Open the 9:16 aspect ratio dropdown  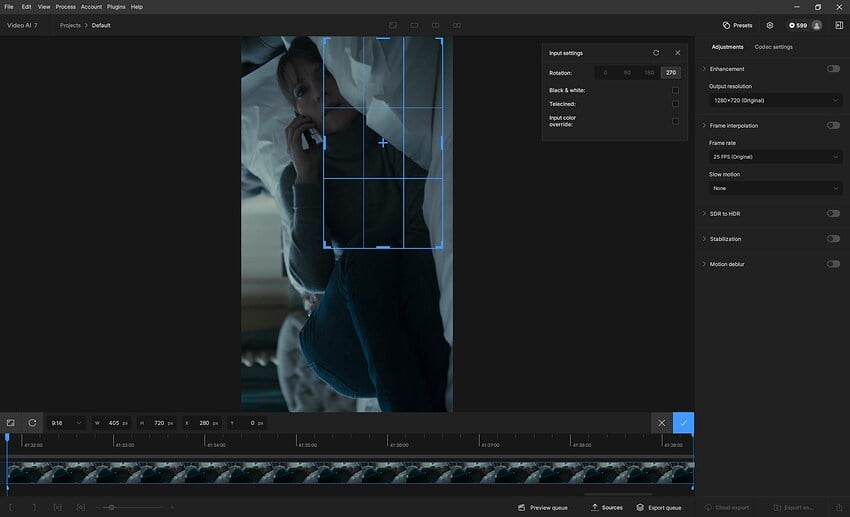(66, 423)
